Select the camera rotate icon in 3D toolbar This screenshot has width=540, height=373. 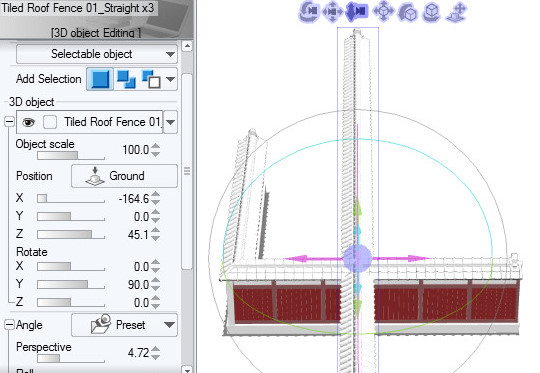pos(308,11)
